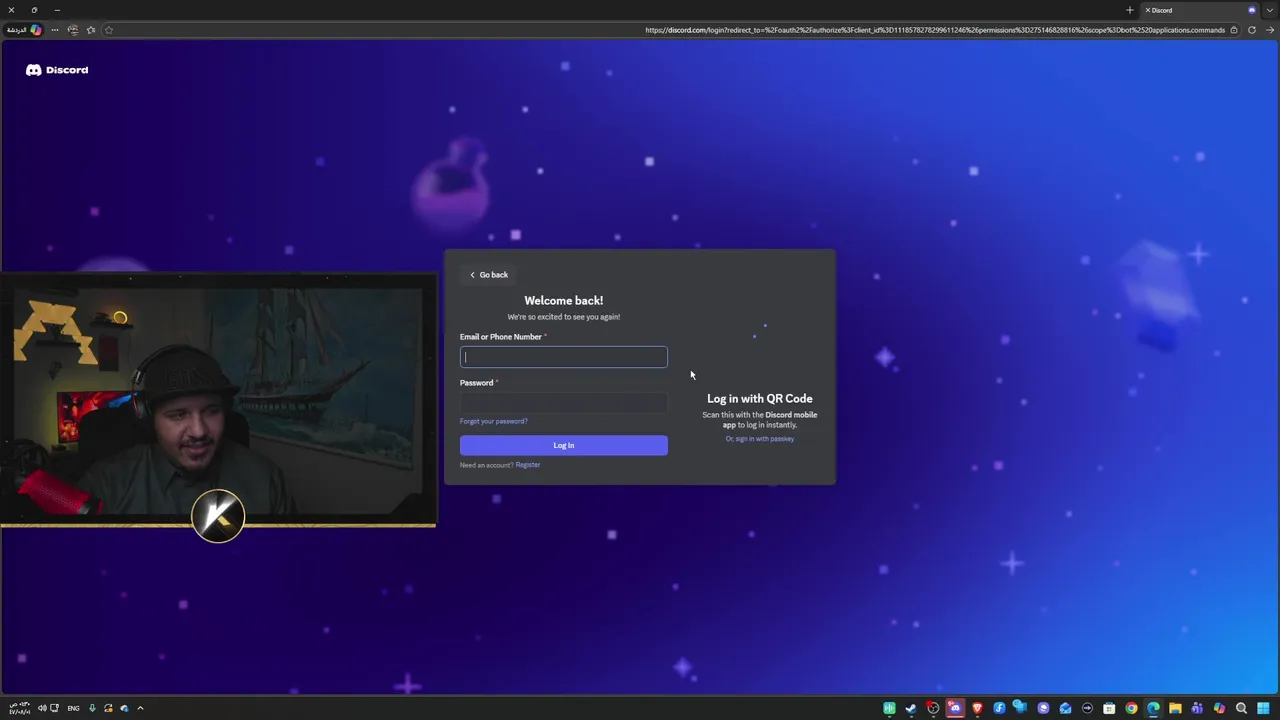
Task: Select the Discord browser tab
Action: (1200, 10)
